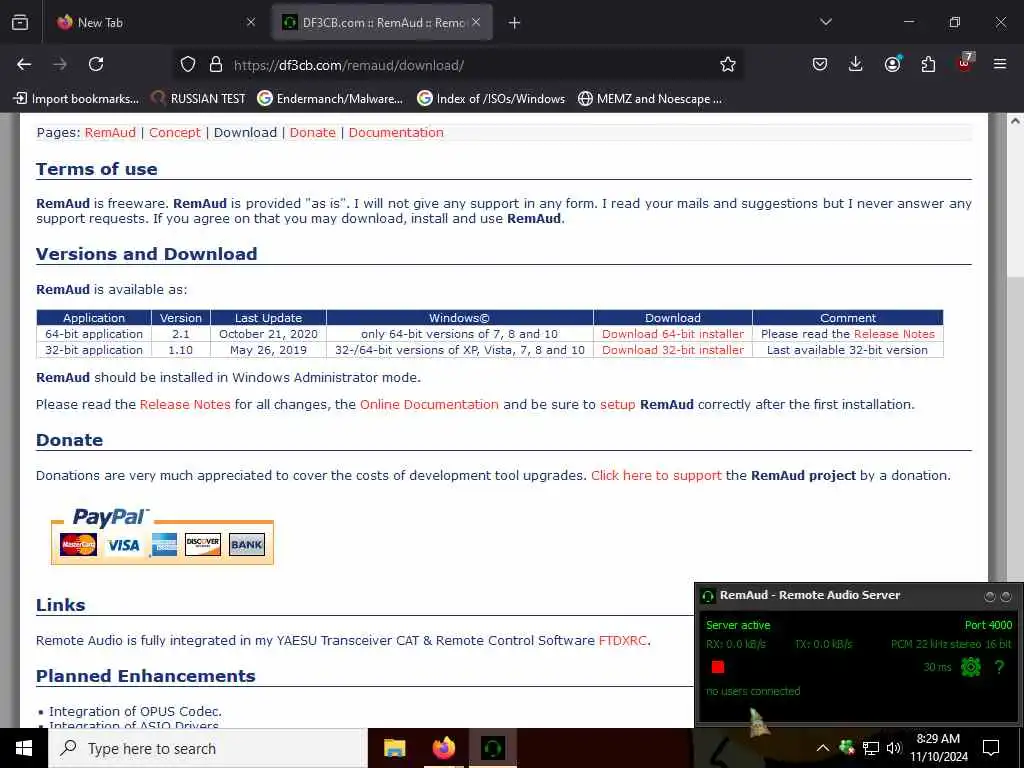Open File Explorer from the taskbar
The width and height of the screenshot is (1024, 768).
[x=394, y=748]
